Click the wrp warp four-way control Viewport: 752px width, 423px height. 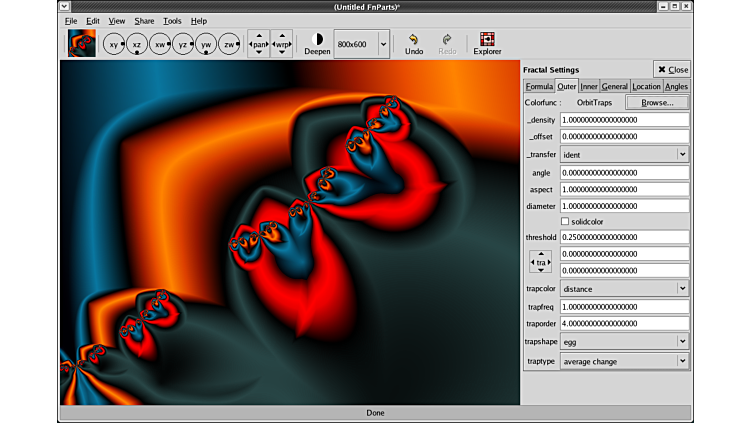click(x=282, y=45)
